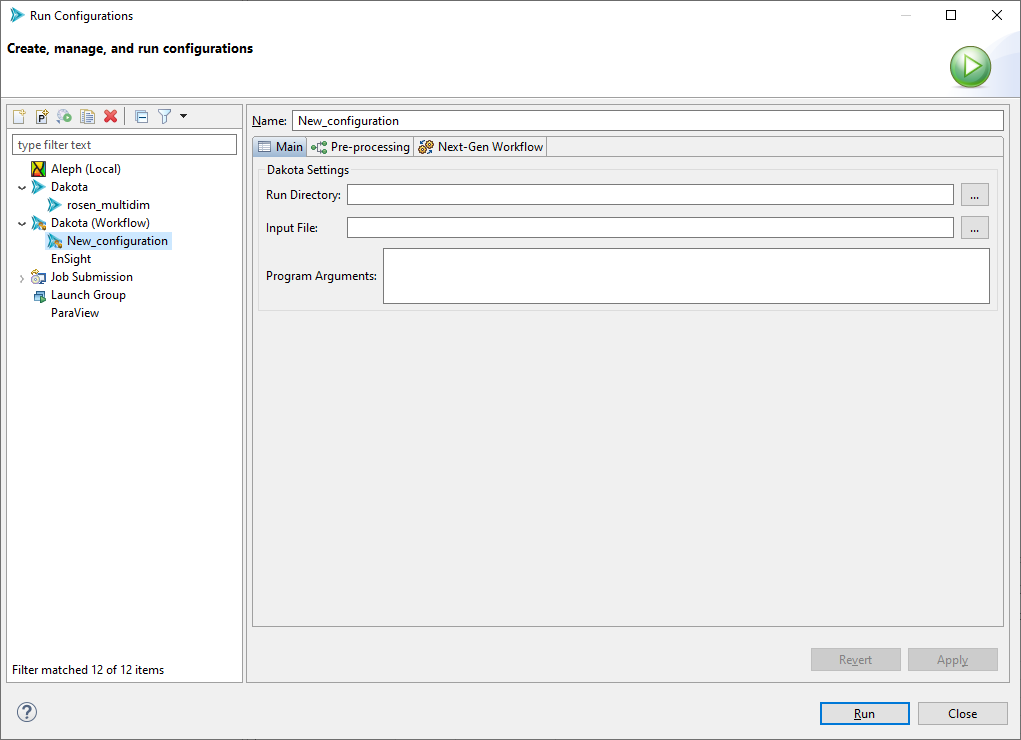Create a new launch configuration prototype
This screenshot has height=740, width=1021.
(x=41, y=116)
